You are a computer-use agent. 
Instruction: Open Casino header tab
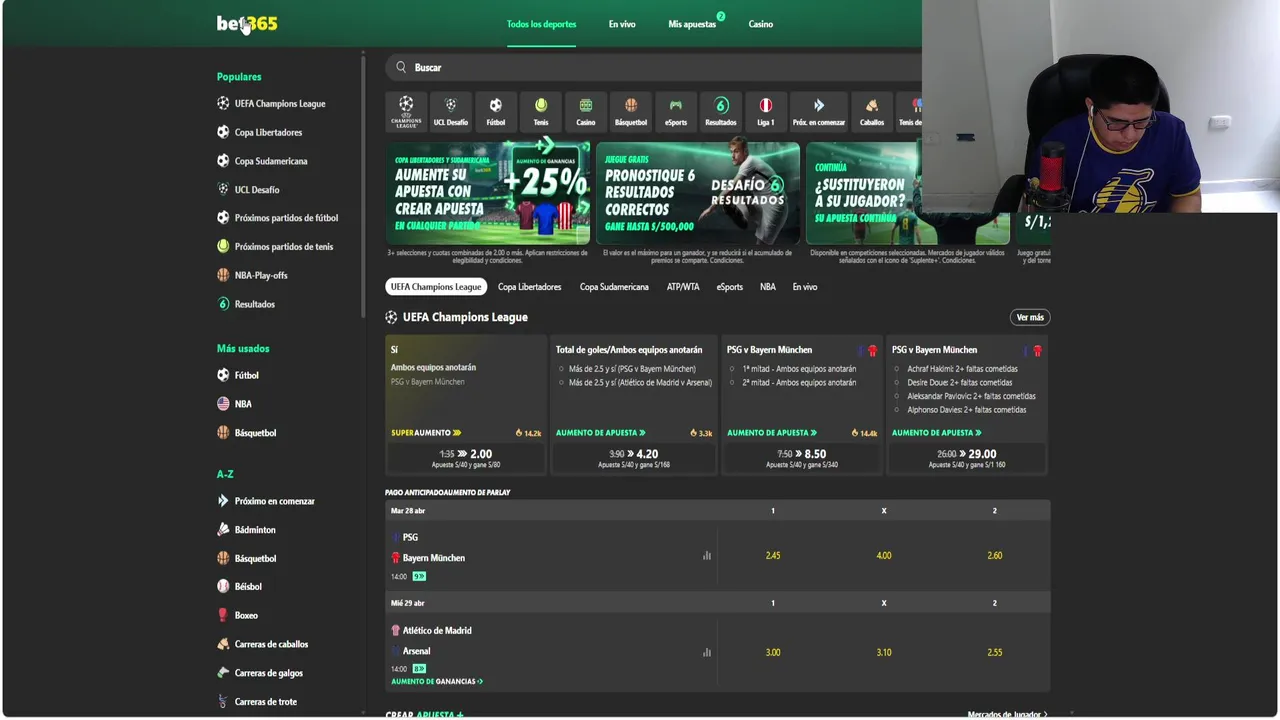point(761,24)
